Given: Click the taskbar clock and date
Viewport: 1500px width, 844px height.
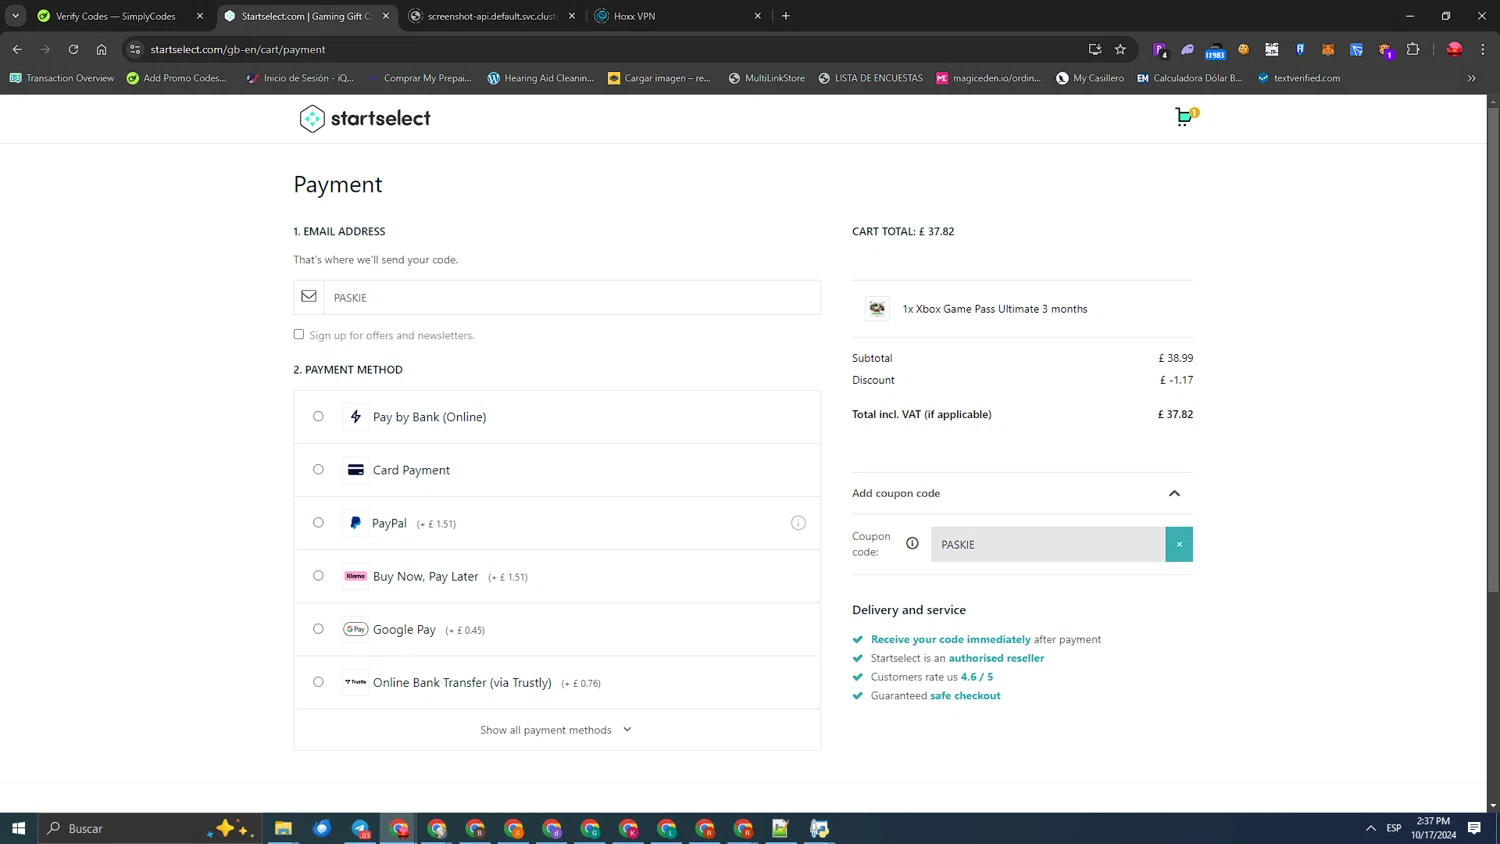Looking at the screenshot, I should tap(1433, 828).
